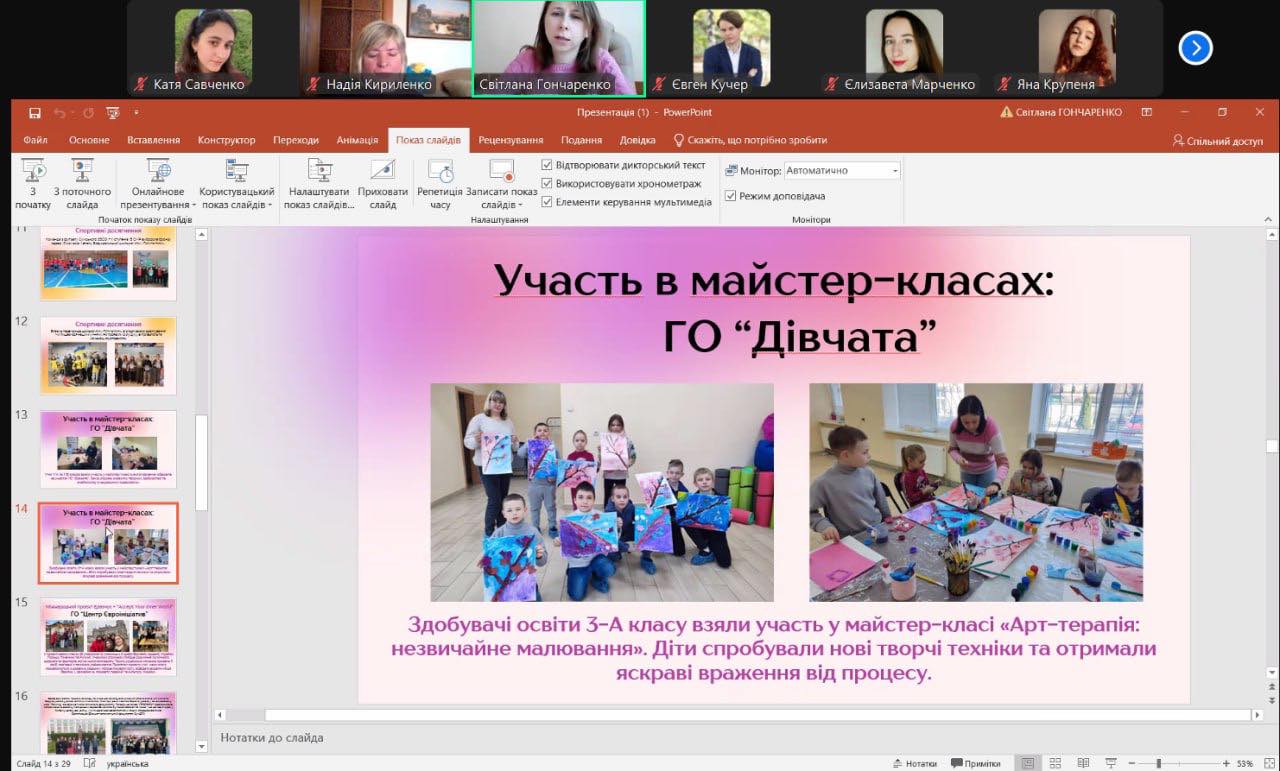Click thumbnail pane vertical scrollbar thumb

[x=202, y=463]
